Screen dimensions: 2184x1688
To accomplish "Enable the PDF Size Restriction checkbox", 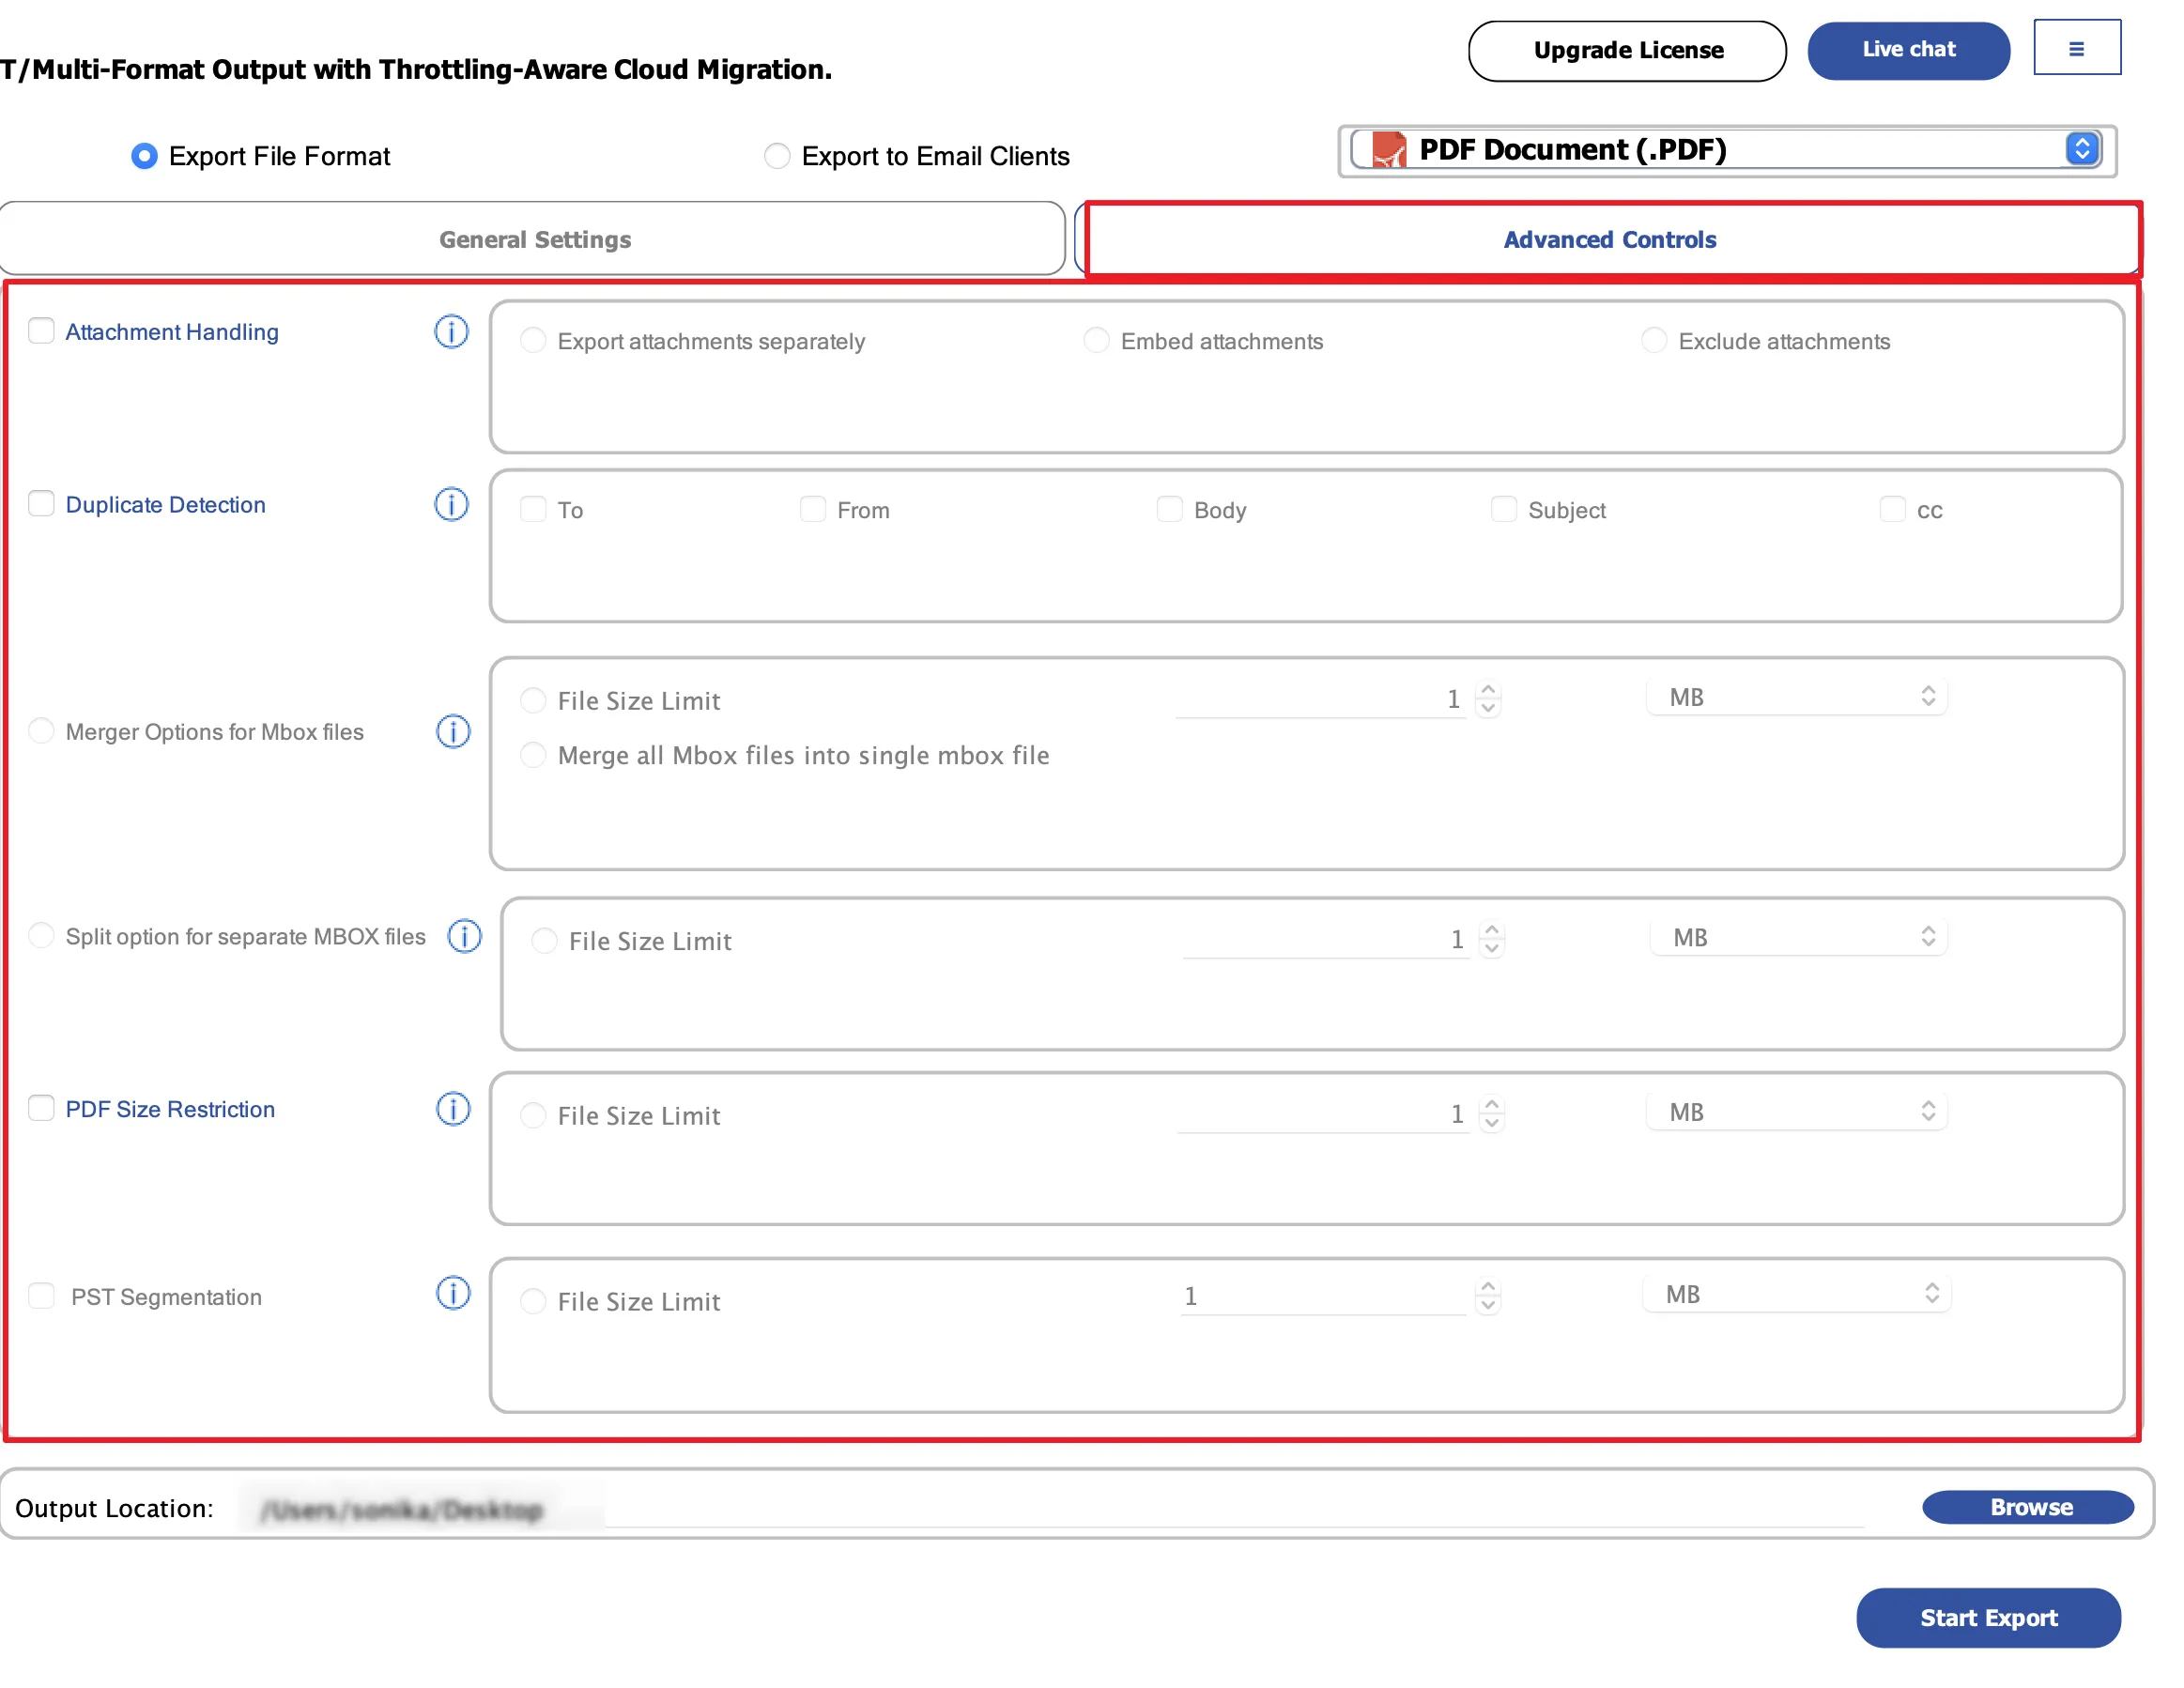I will (41, 1108).
